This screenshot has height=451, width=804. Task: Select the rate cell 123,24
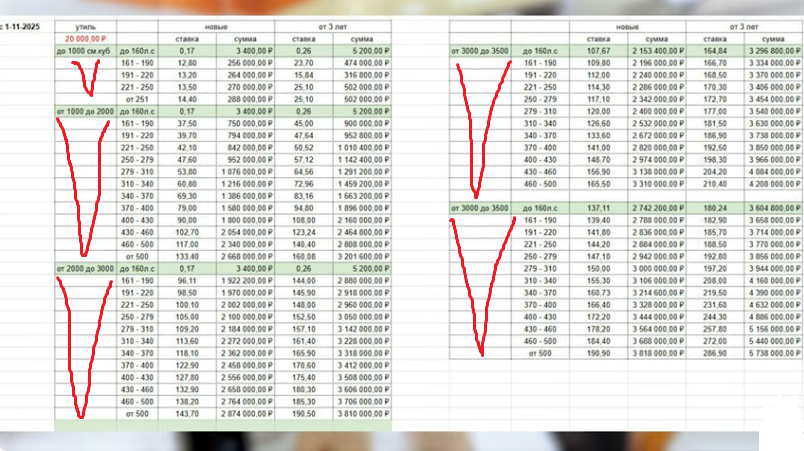(304, 232)
